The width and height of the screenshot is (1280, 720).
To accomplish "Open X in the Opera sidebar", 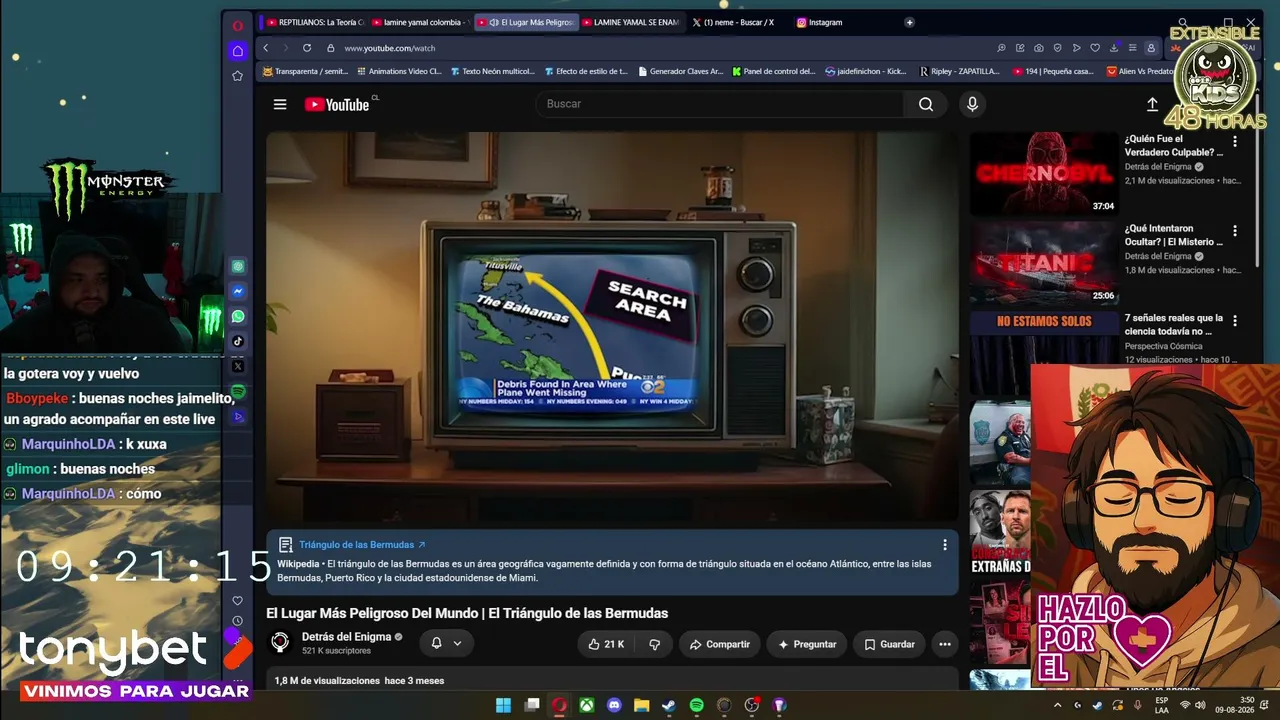I will (x=238, y=366).
